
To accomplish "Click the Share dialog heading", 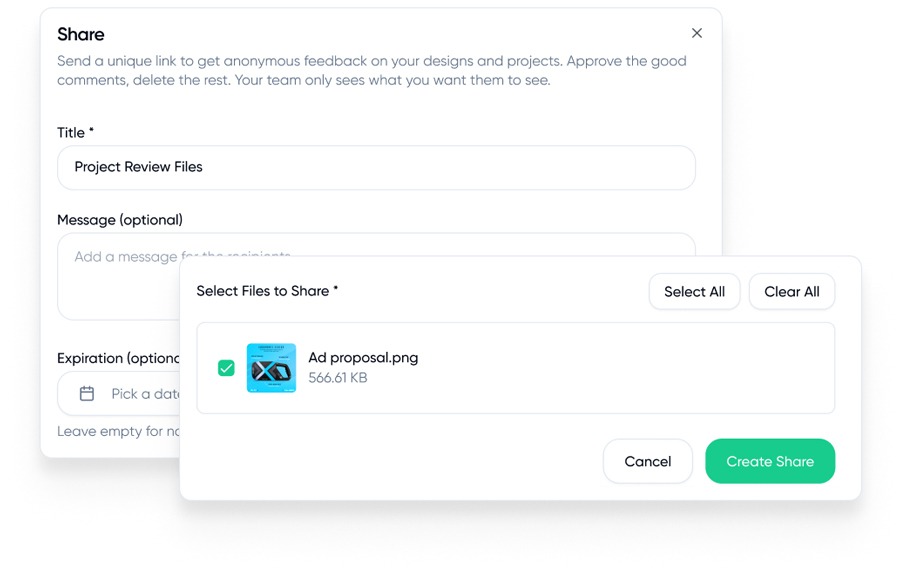I will [x=81, y=34].
